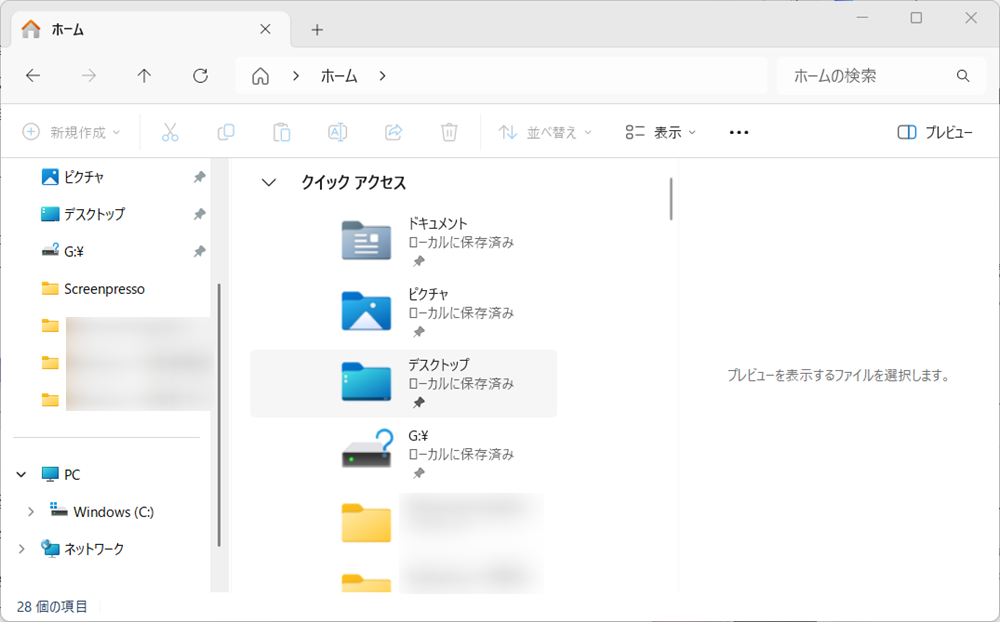Viewport: 1000px width, 622px height.
Task: Click the home icon in the address bar
Action: (260, 75)
